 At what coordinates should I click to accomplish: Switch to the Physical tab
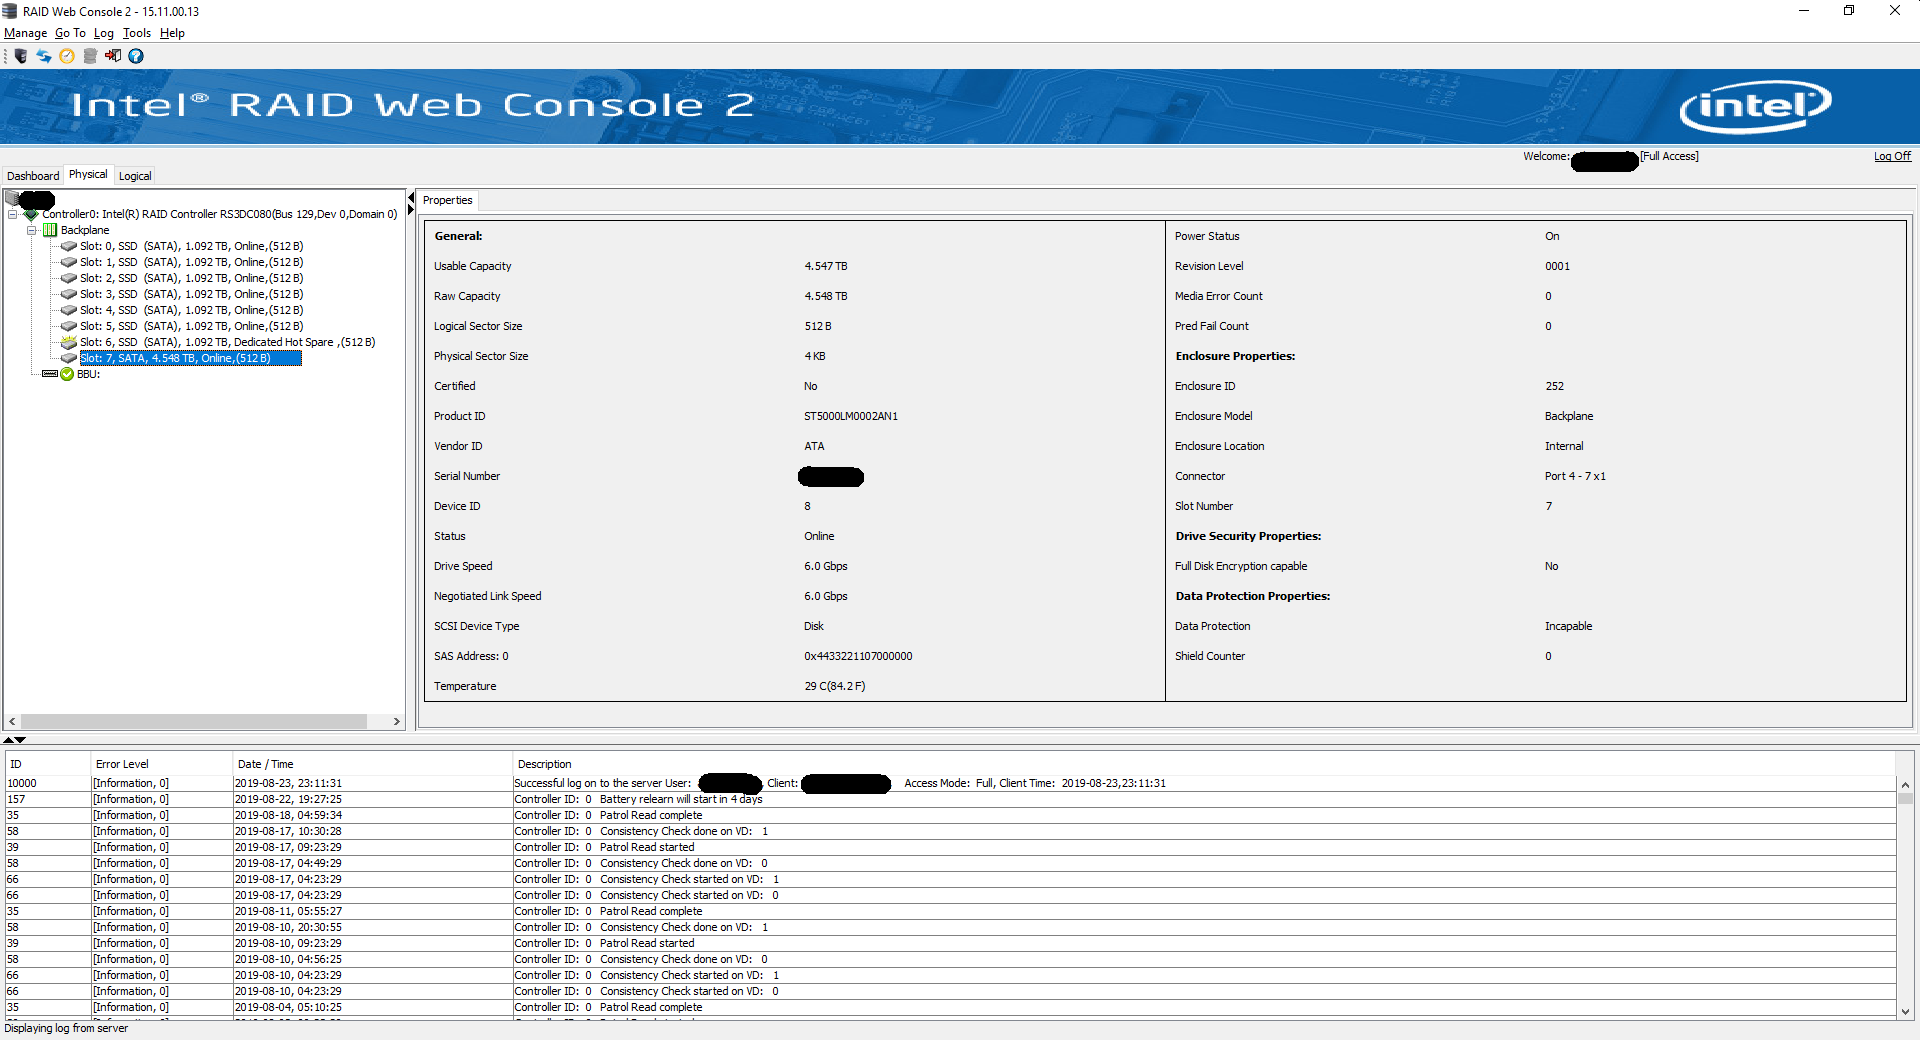tap(88, 174)
